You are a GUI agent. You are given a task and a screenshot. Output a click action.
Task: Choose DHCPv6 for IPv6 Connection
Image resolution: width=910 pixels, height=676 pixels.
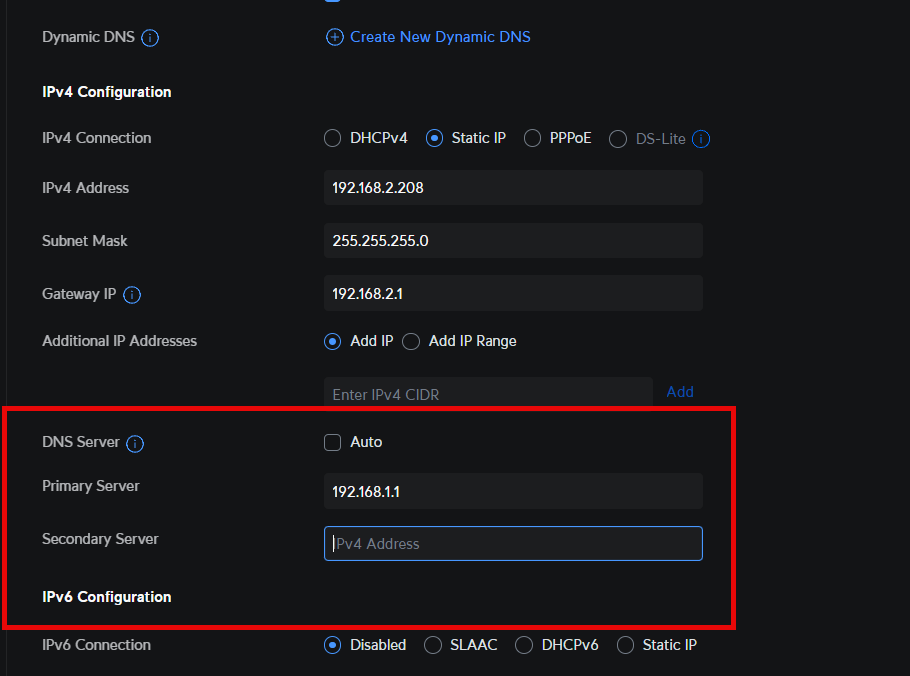pos(524,645)
